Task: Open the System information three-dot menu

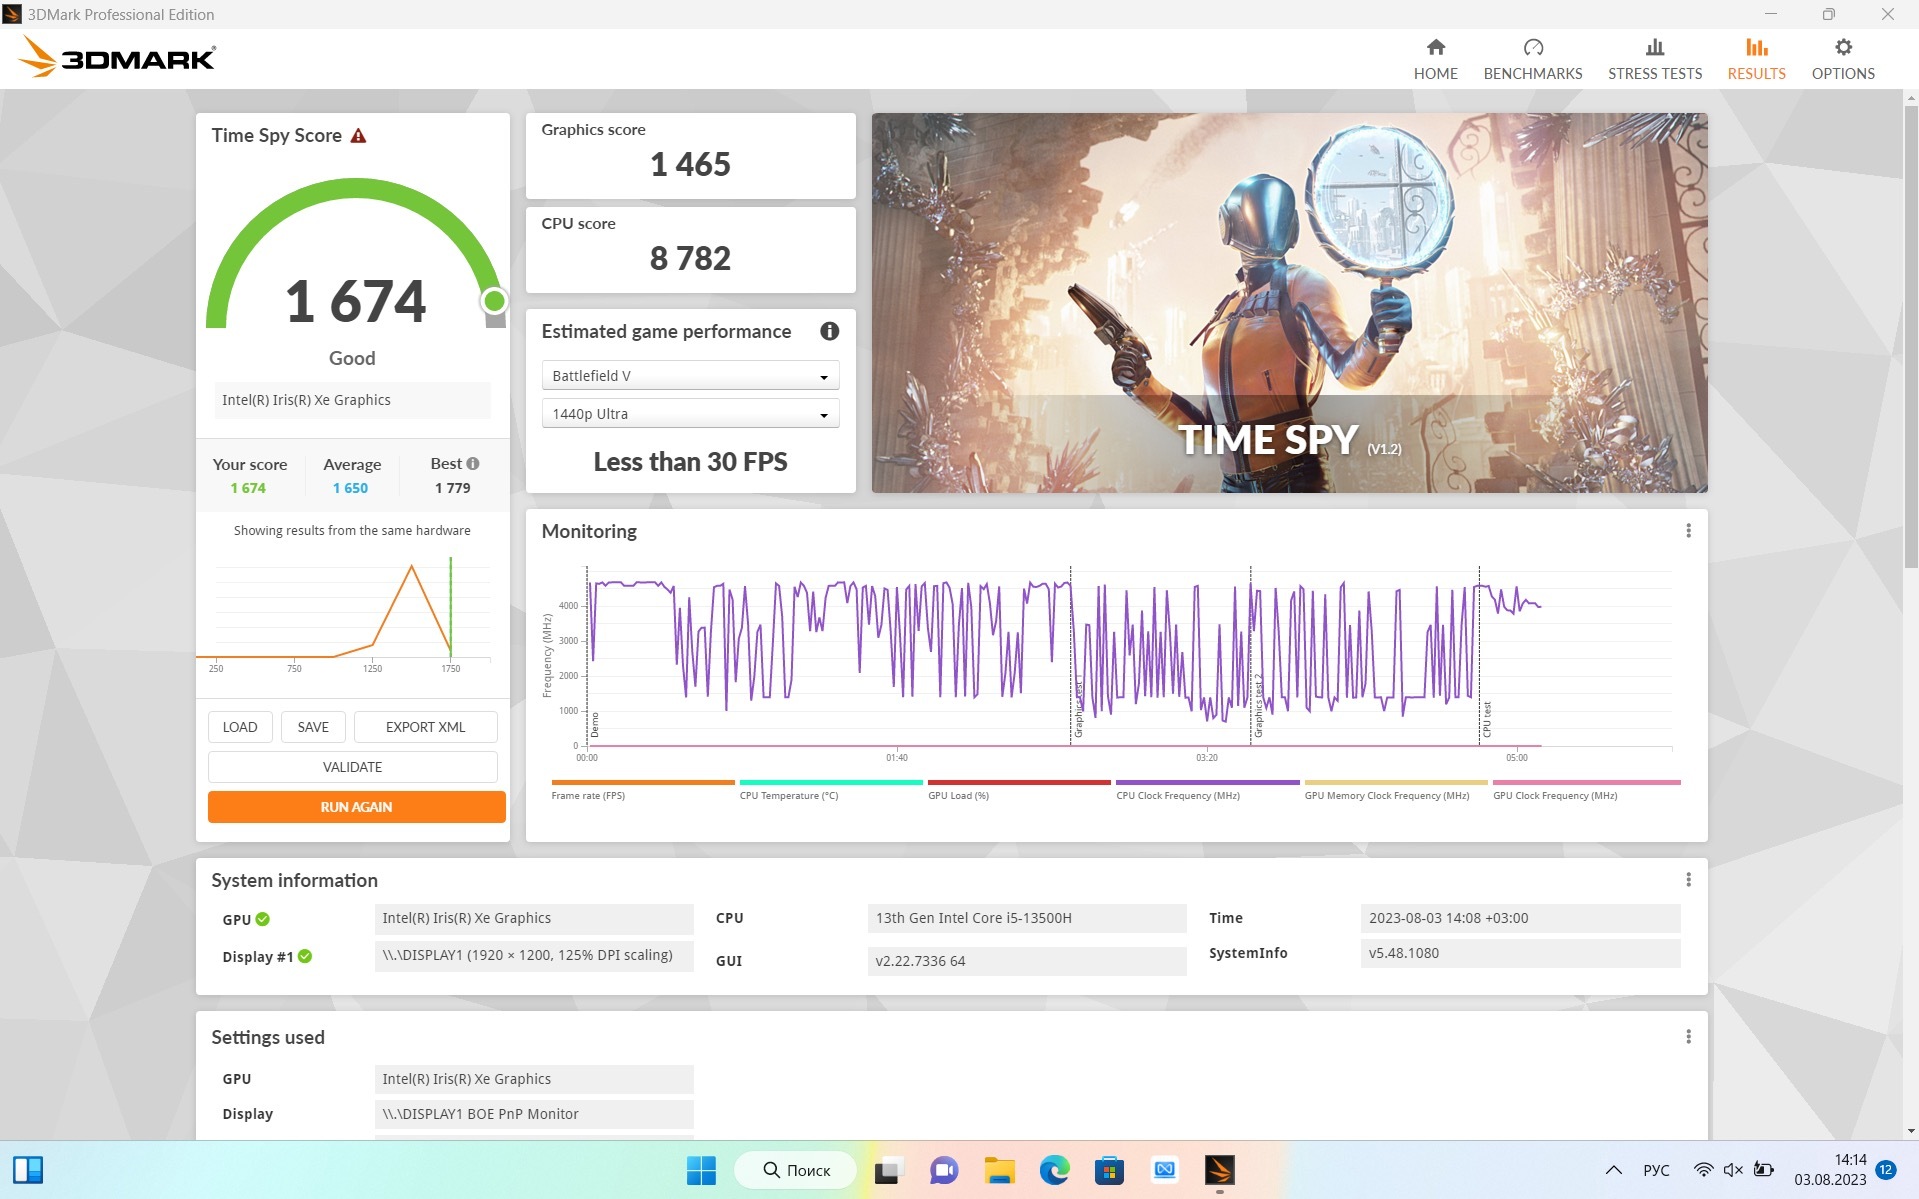Action: pyautogui.click(x=1688, y=880)
